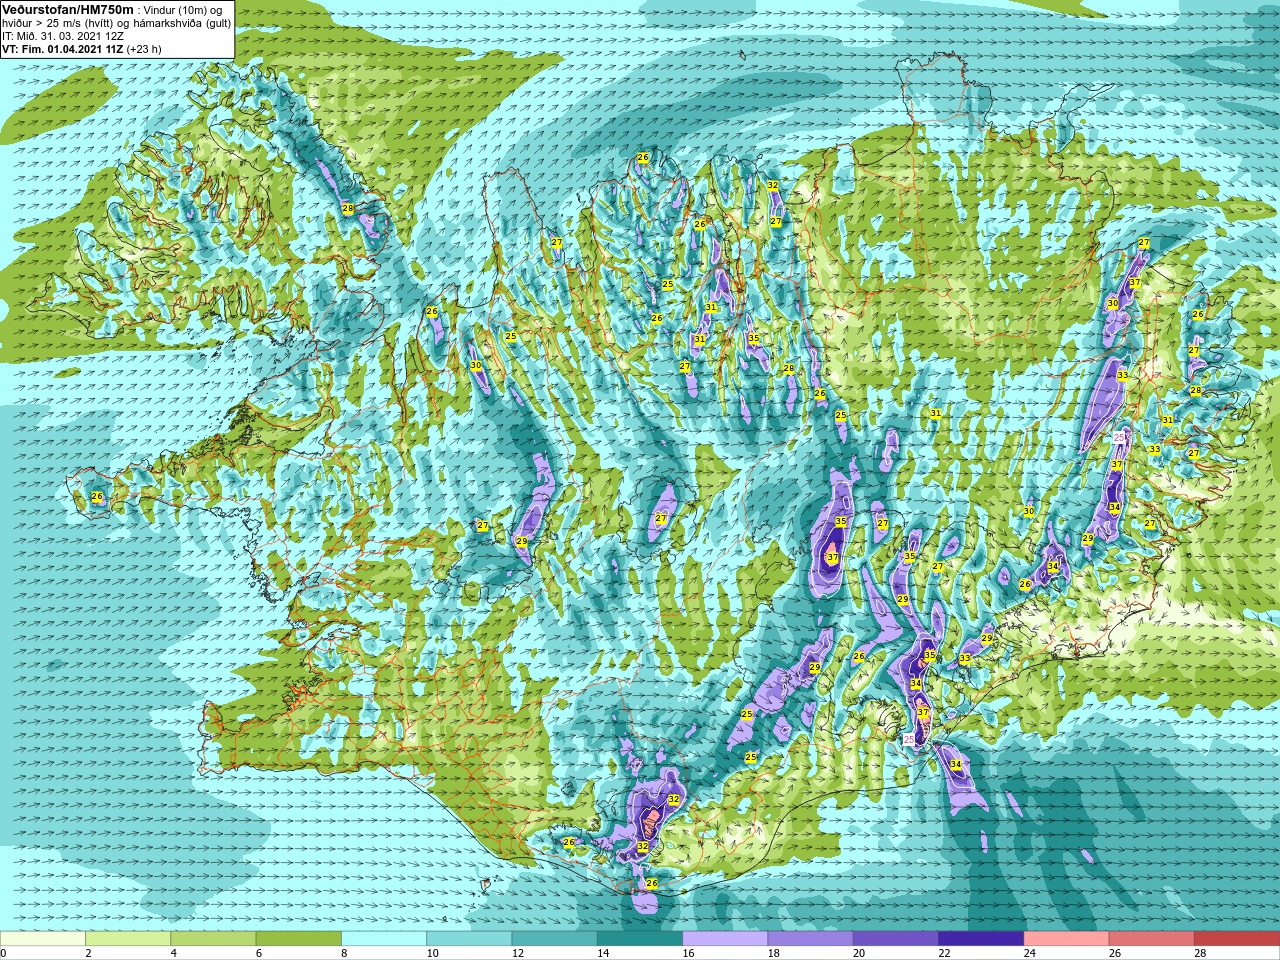The height and width of the screenshot is (960, 1280).
Task: Click the northernmost gust label 26 on the map
Action: tap(643, 157)
